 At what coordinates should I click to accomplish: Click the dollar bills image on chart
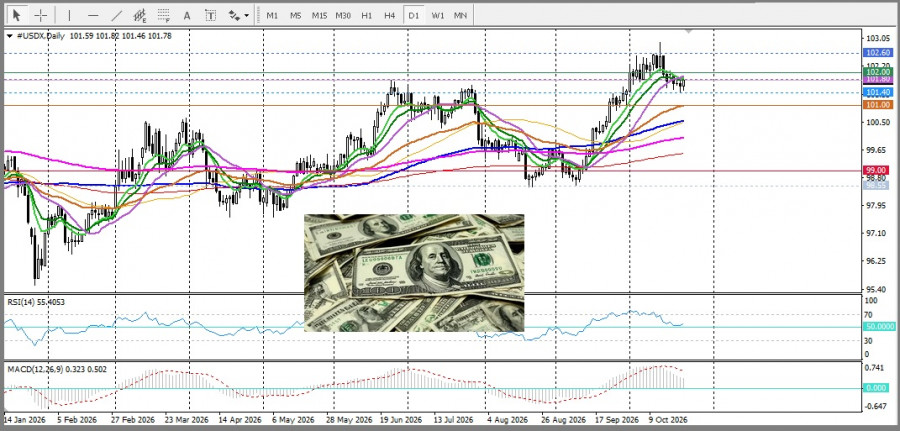[x=414, y=273]
